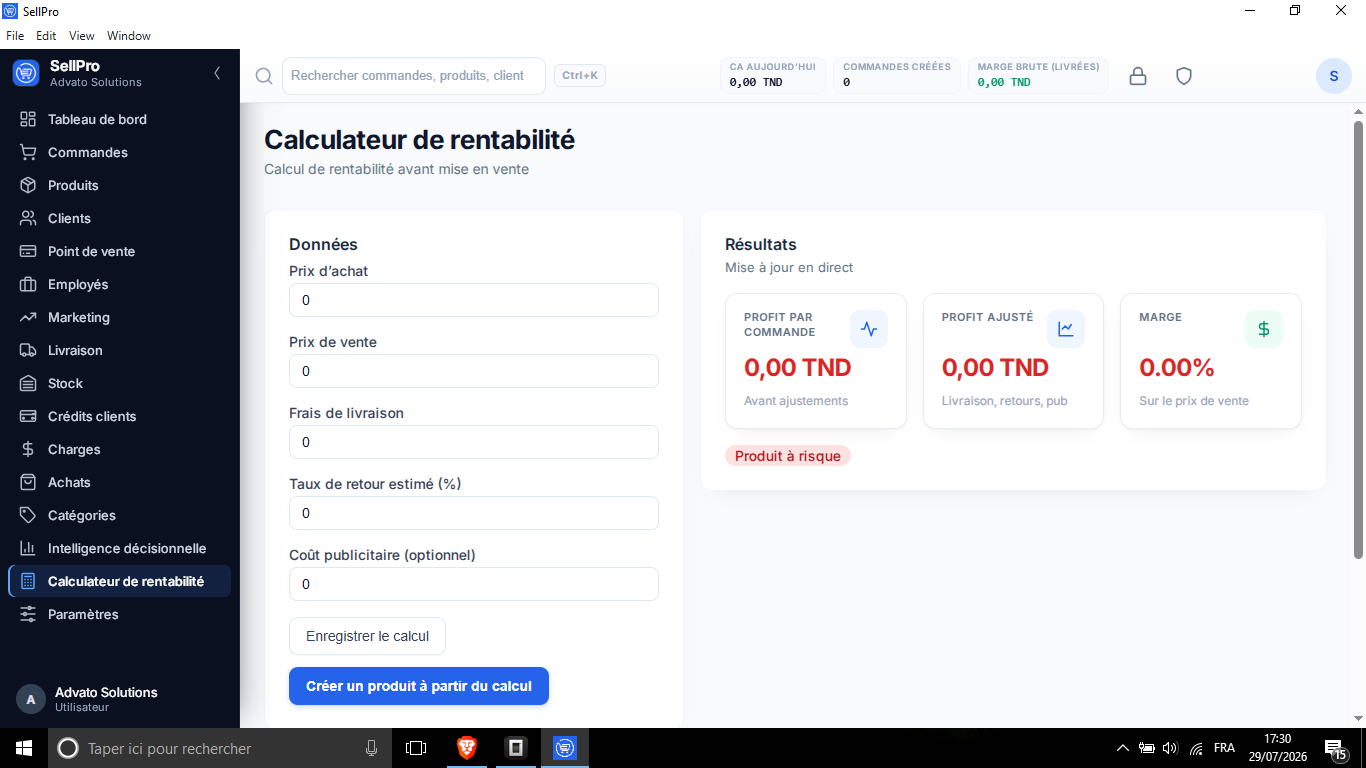Click the Stock database icon
The height and width of the screenshot is (768, 1366).
(x=28, y=383)
